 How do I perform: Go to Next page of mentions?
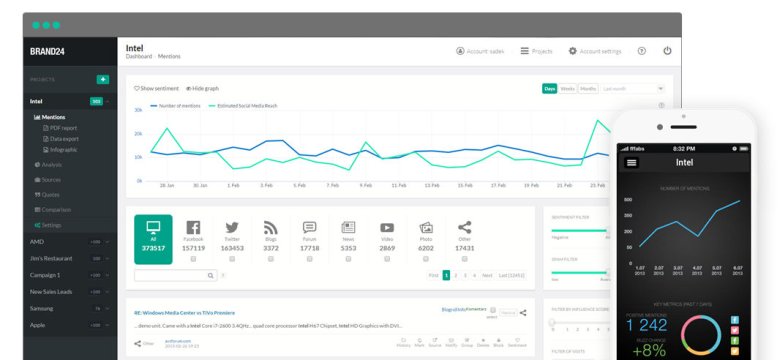(487, 275)
